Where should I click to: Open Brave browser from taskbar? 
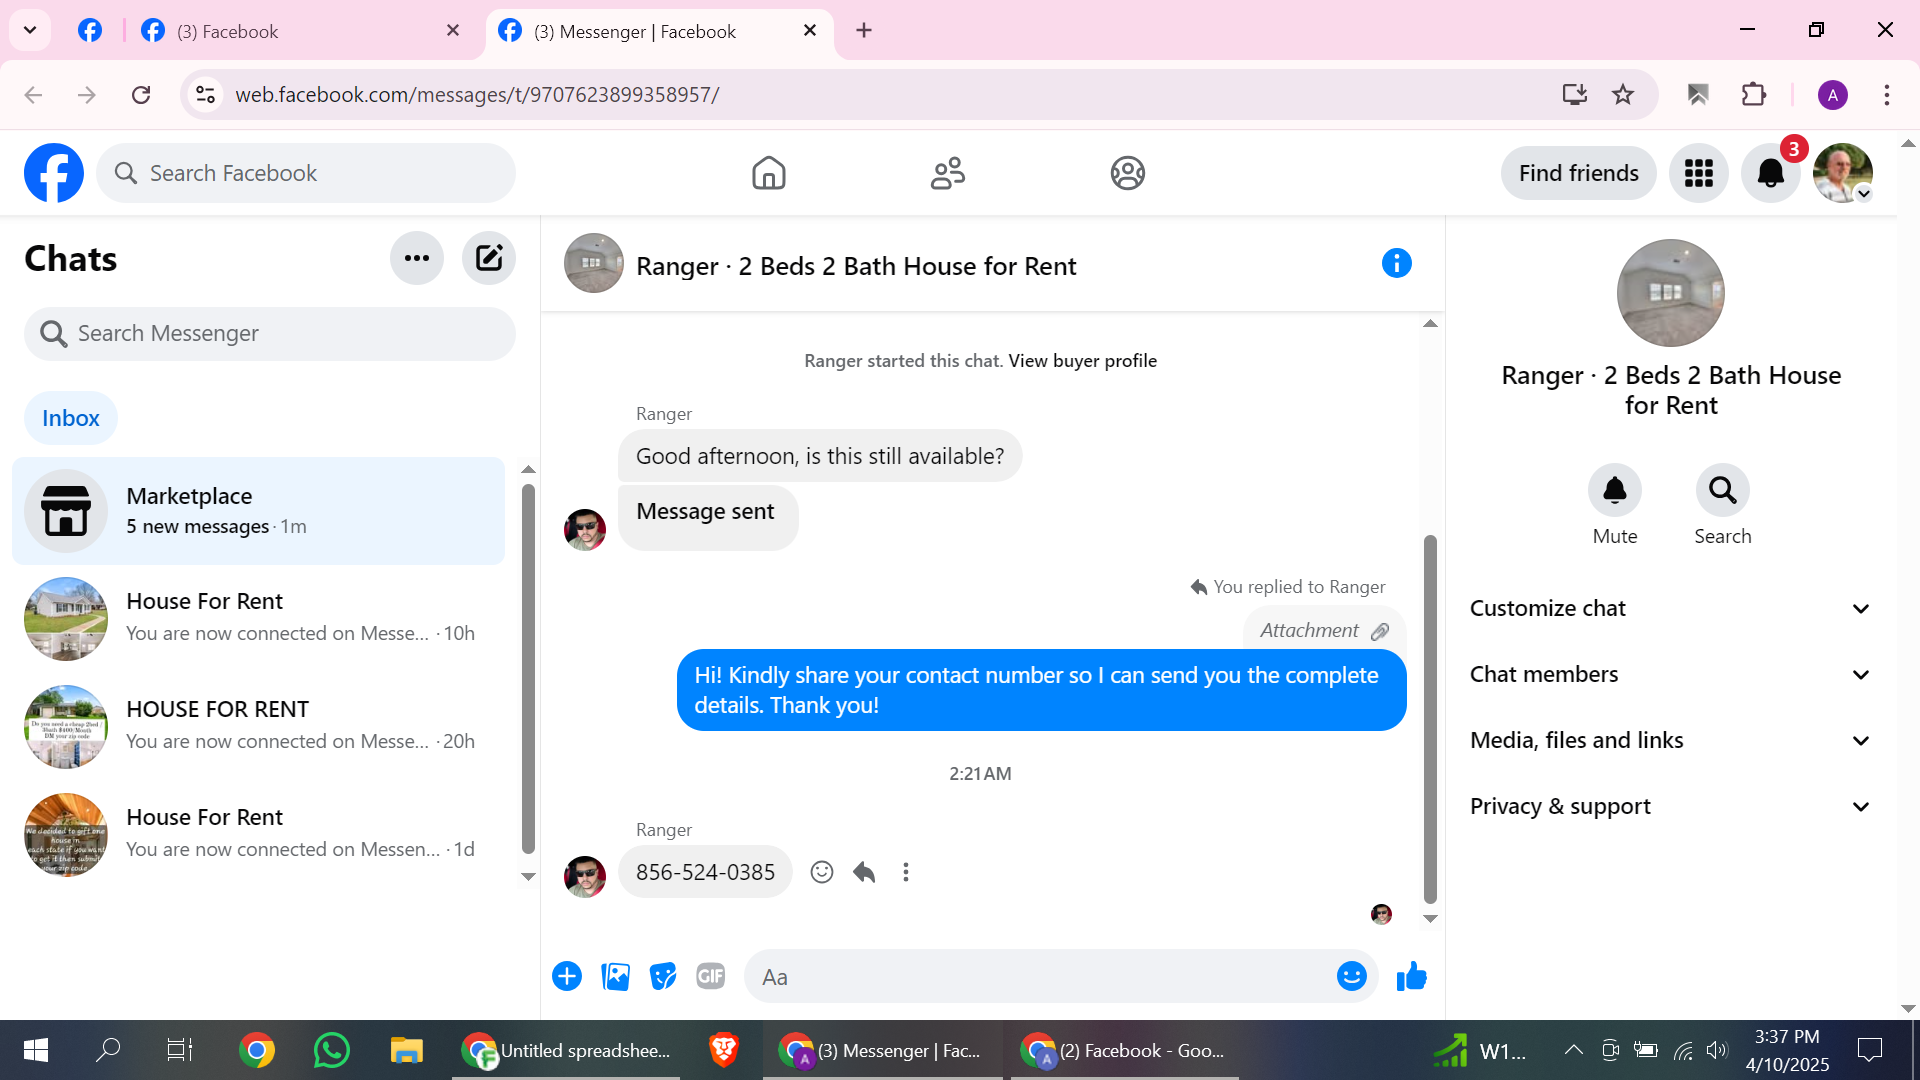tap(723, 1050)
